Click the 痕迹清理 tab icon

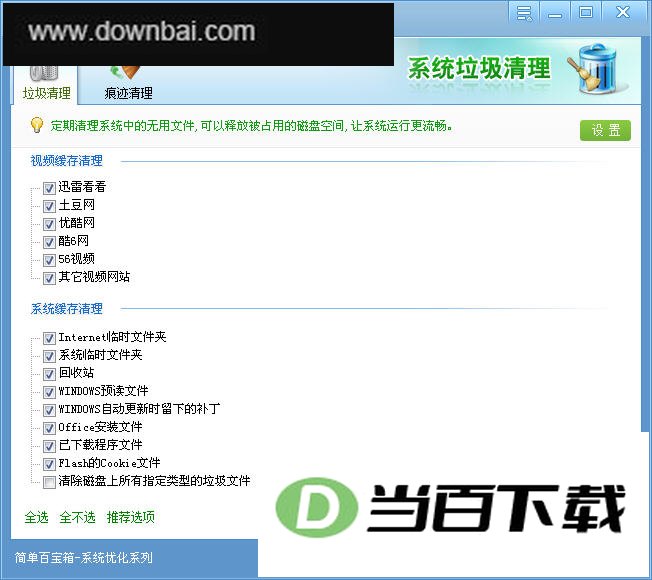pyautogui.click(x=126, y=72)
